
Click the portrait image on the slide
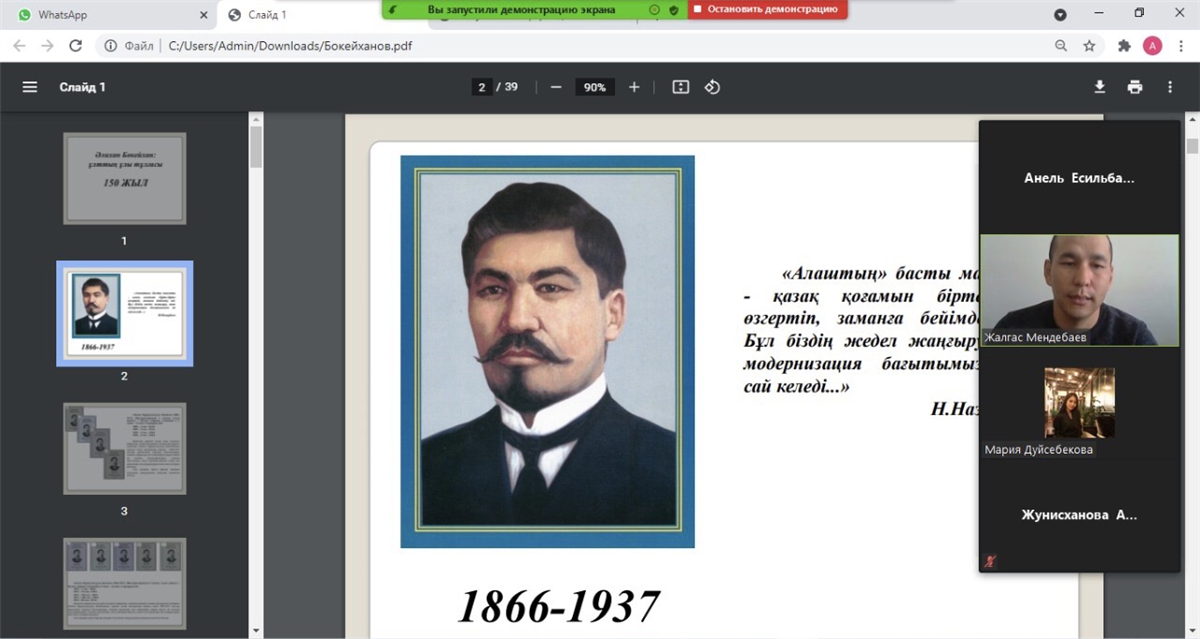pyautogui.click(x=547, y=351)
